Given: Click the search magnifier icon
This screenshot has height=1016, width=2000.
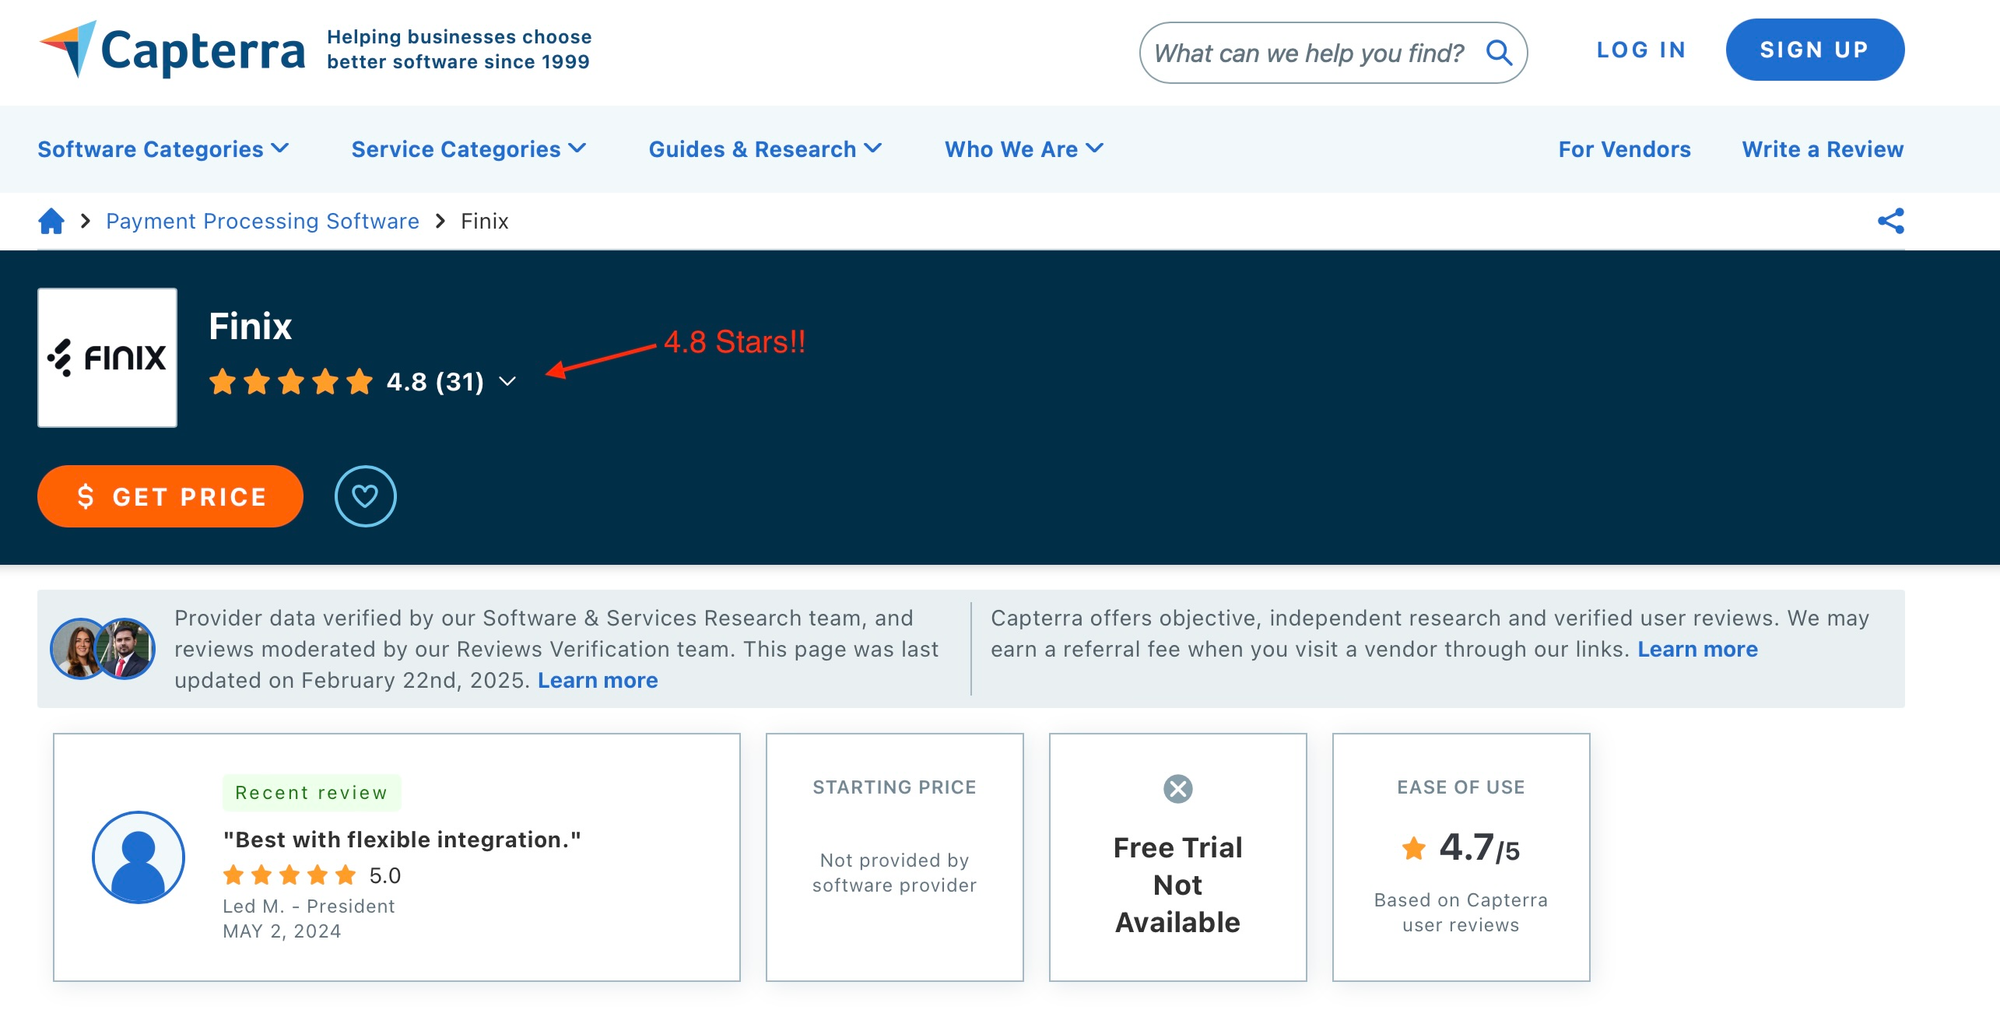Looking at the screenshot, I should pyautogui.click(x=1499, y=52).
